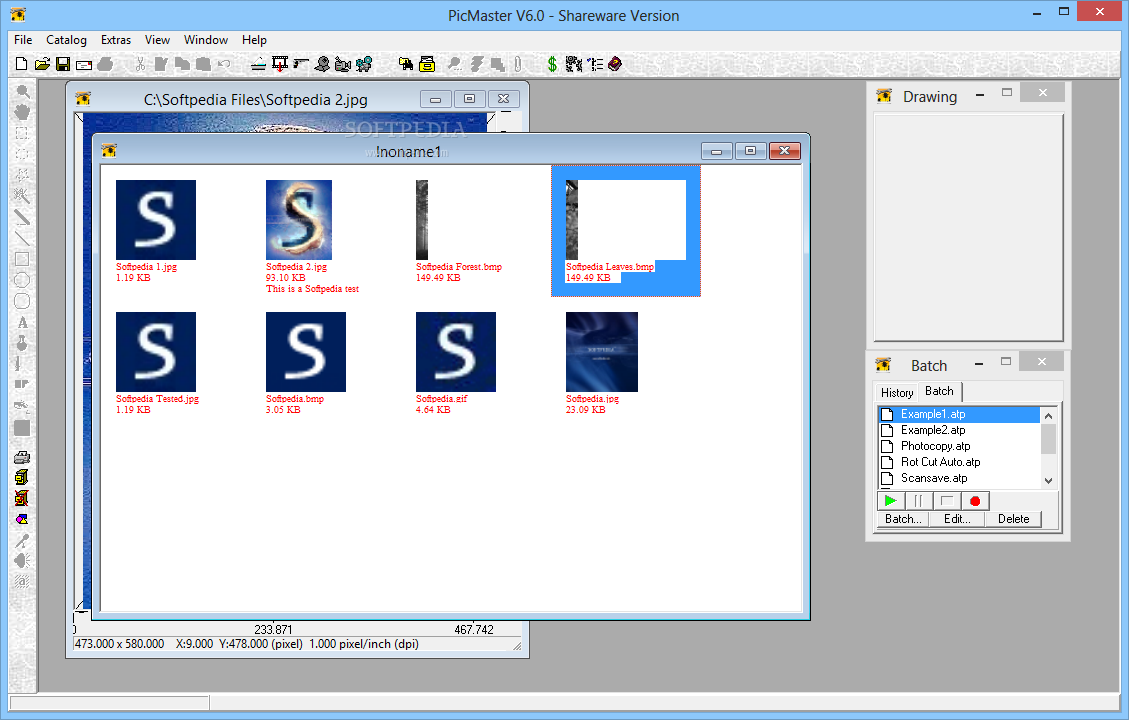Acquire image with the scanner icon
Viewport: 1129px width, 720px height.
(258, 64)
